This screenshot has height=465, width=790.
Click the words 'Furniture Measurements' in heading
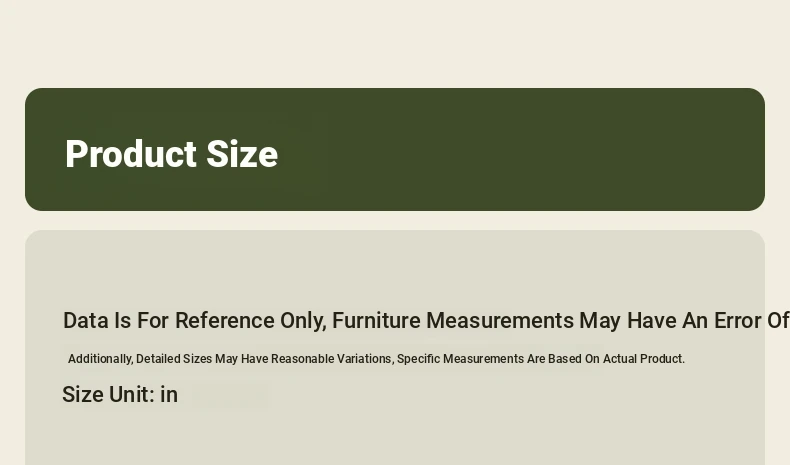pos(452,321)
